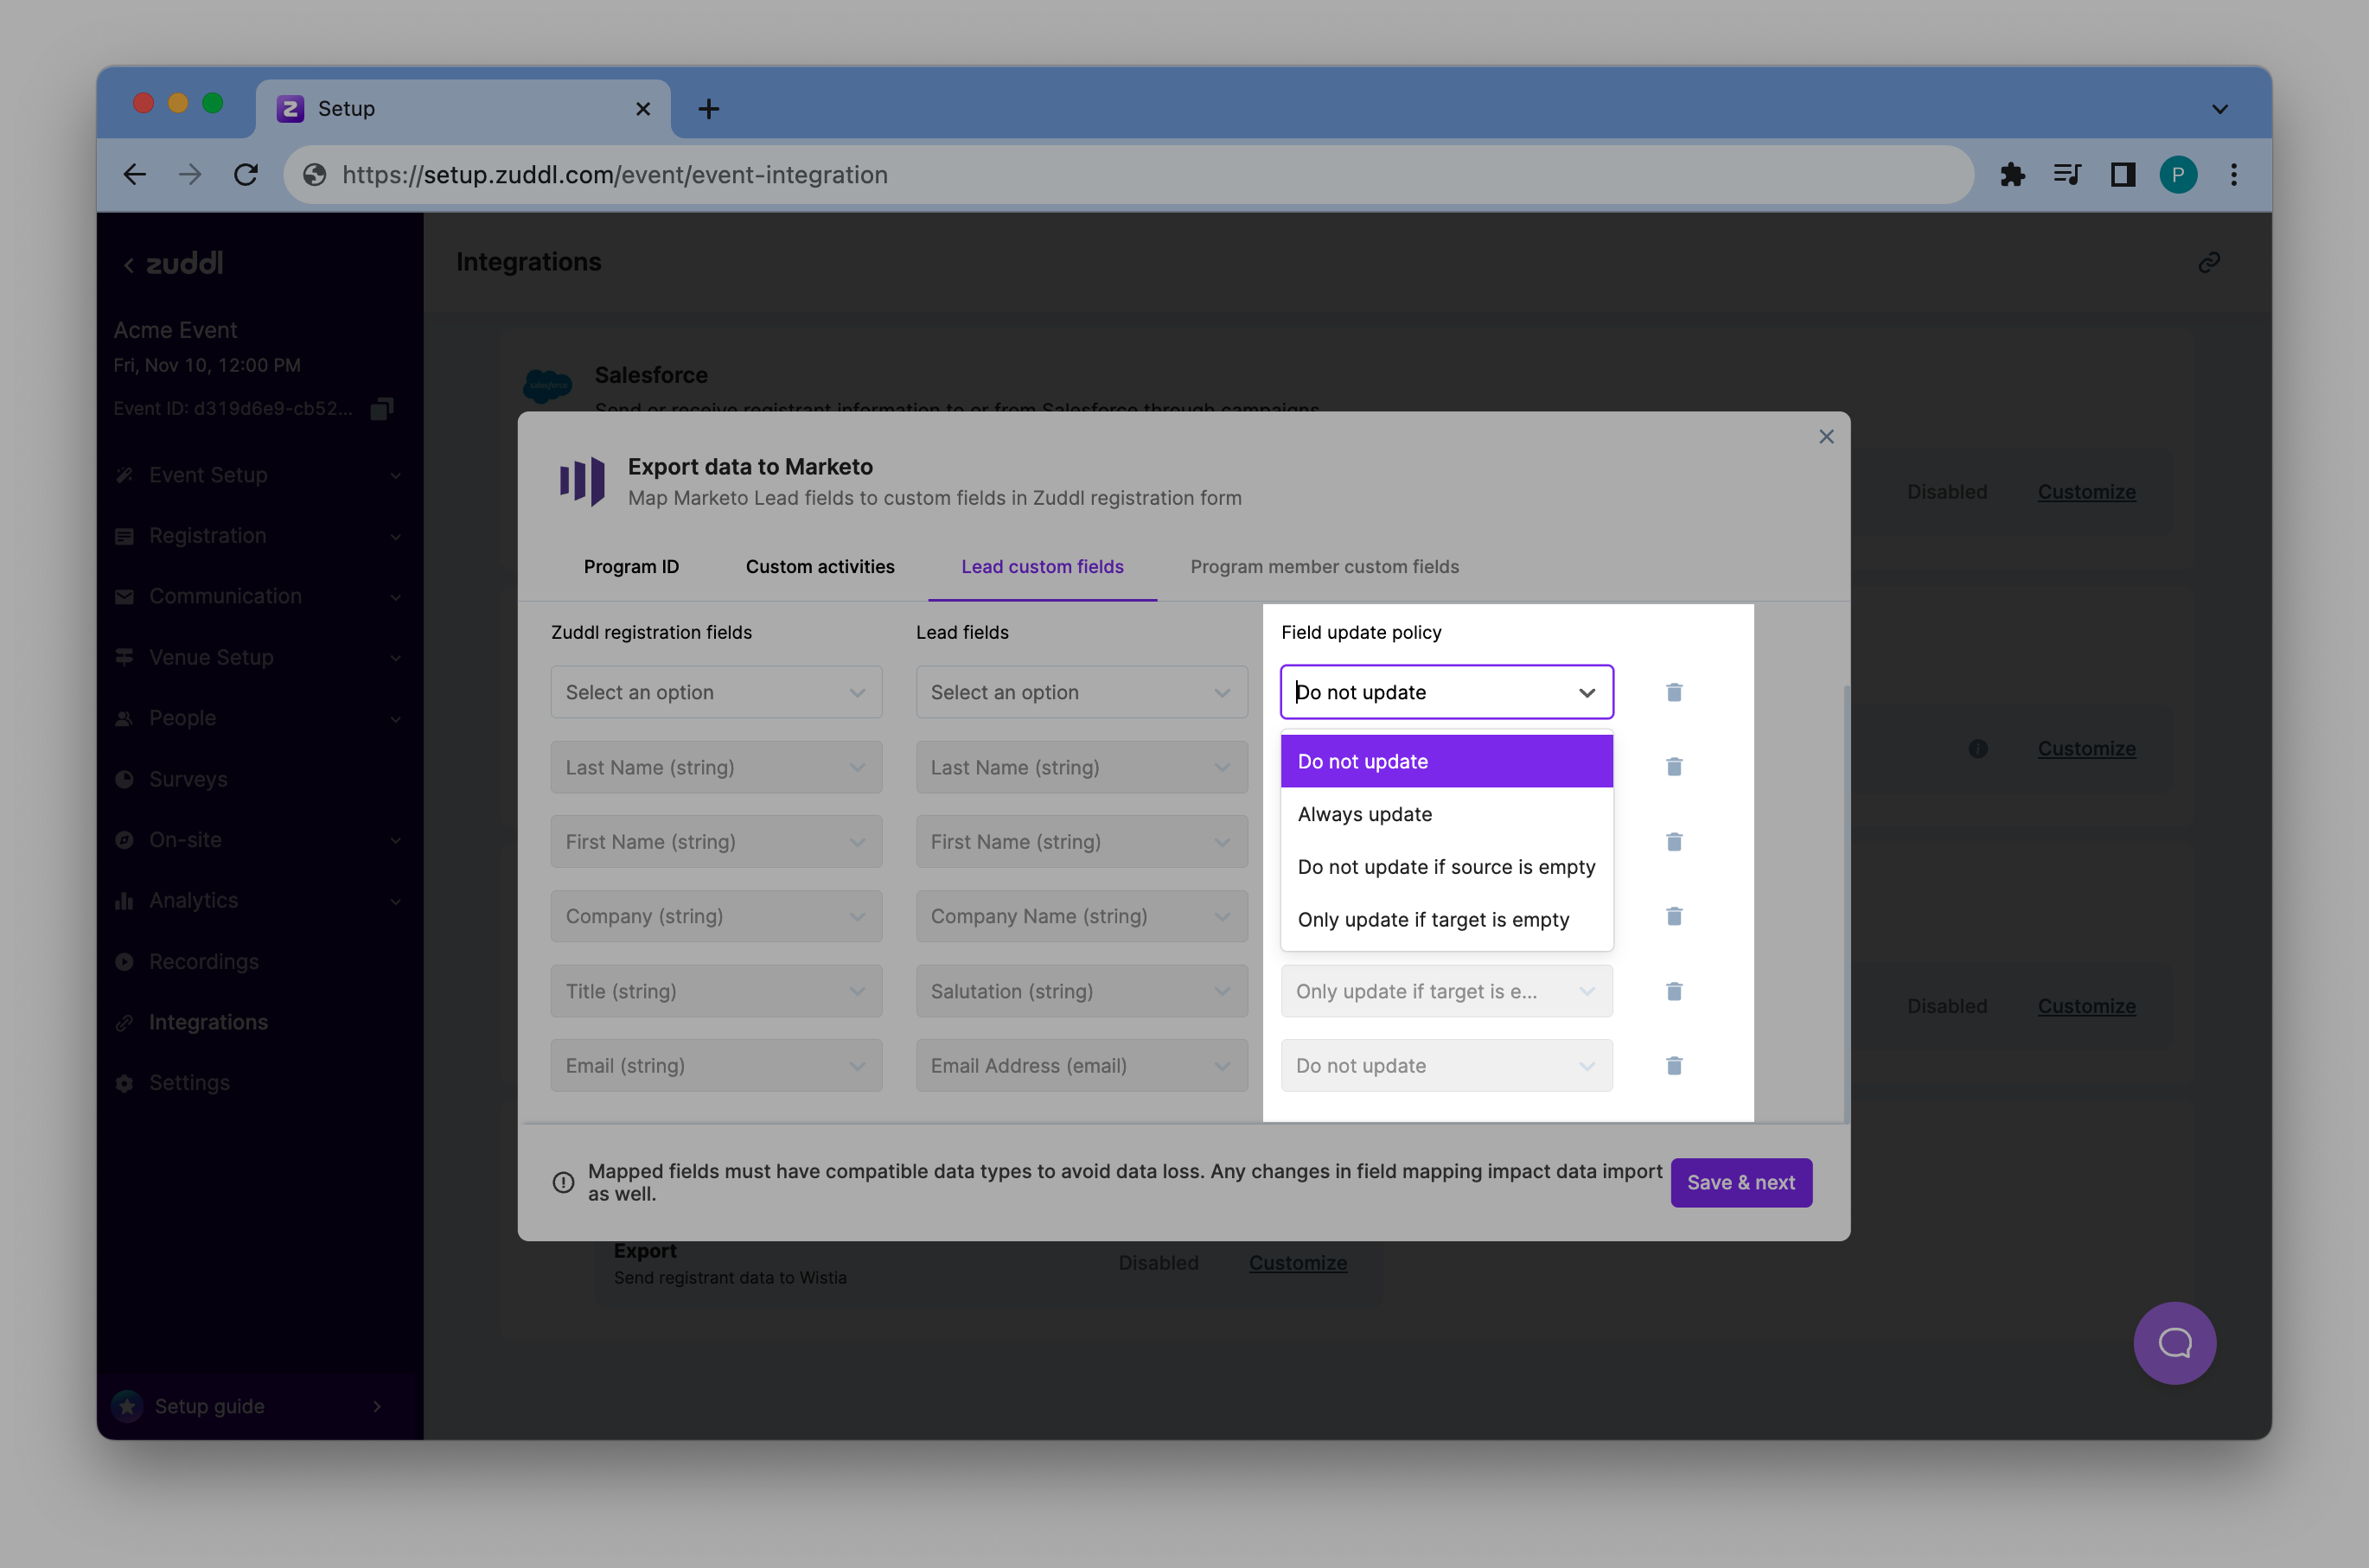Click browser extensions puzzle icon
The height and width of the screenshot is (1568, 2369).
click(x=2012, y=175)
